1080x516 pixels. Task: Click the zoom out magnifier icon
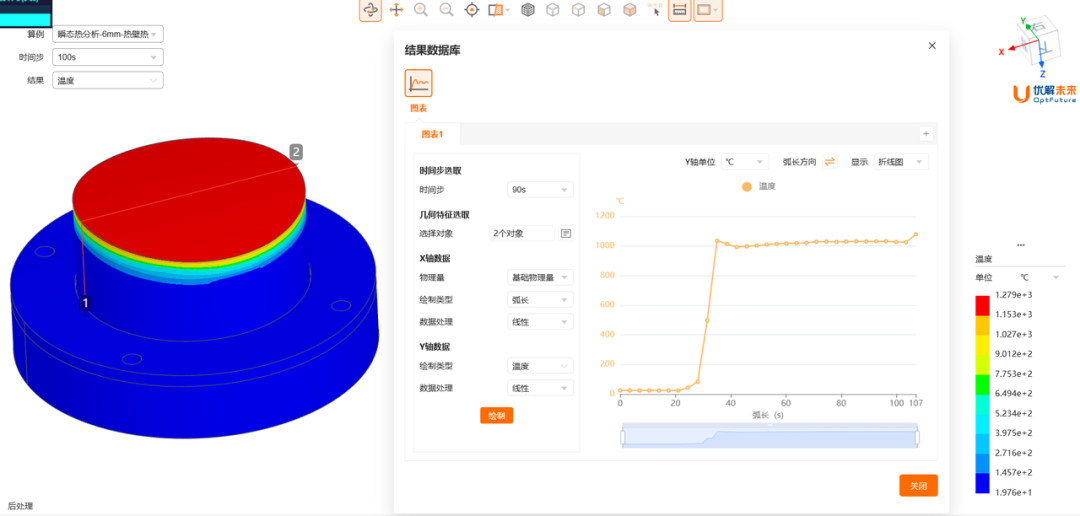(x=446, y=10)
